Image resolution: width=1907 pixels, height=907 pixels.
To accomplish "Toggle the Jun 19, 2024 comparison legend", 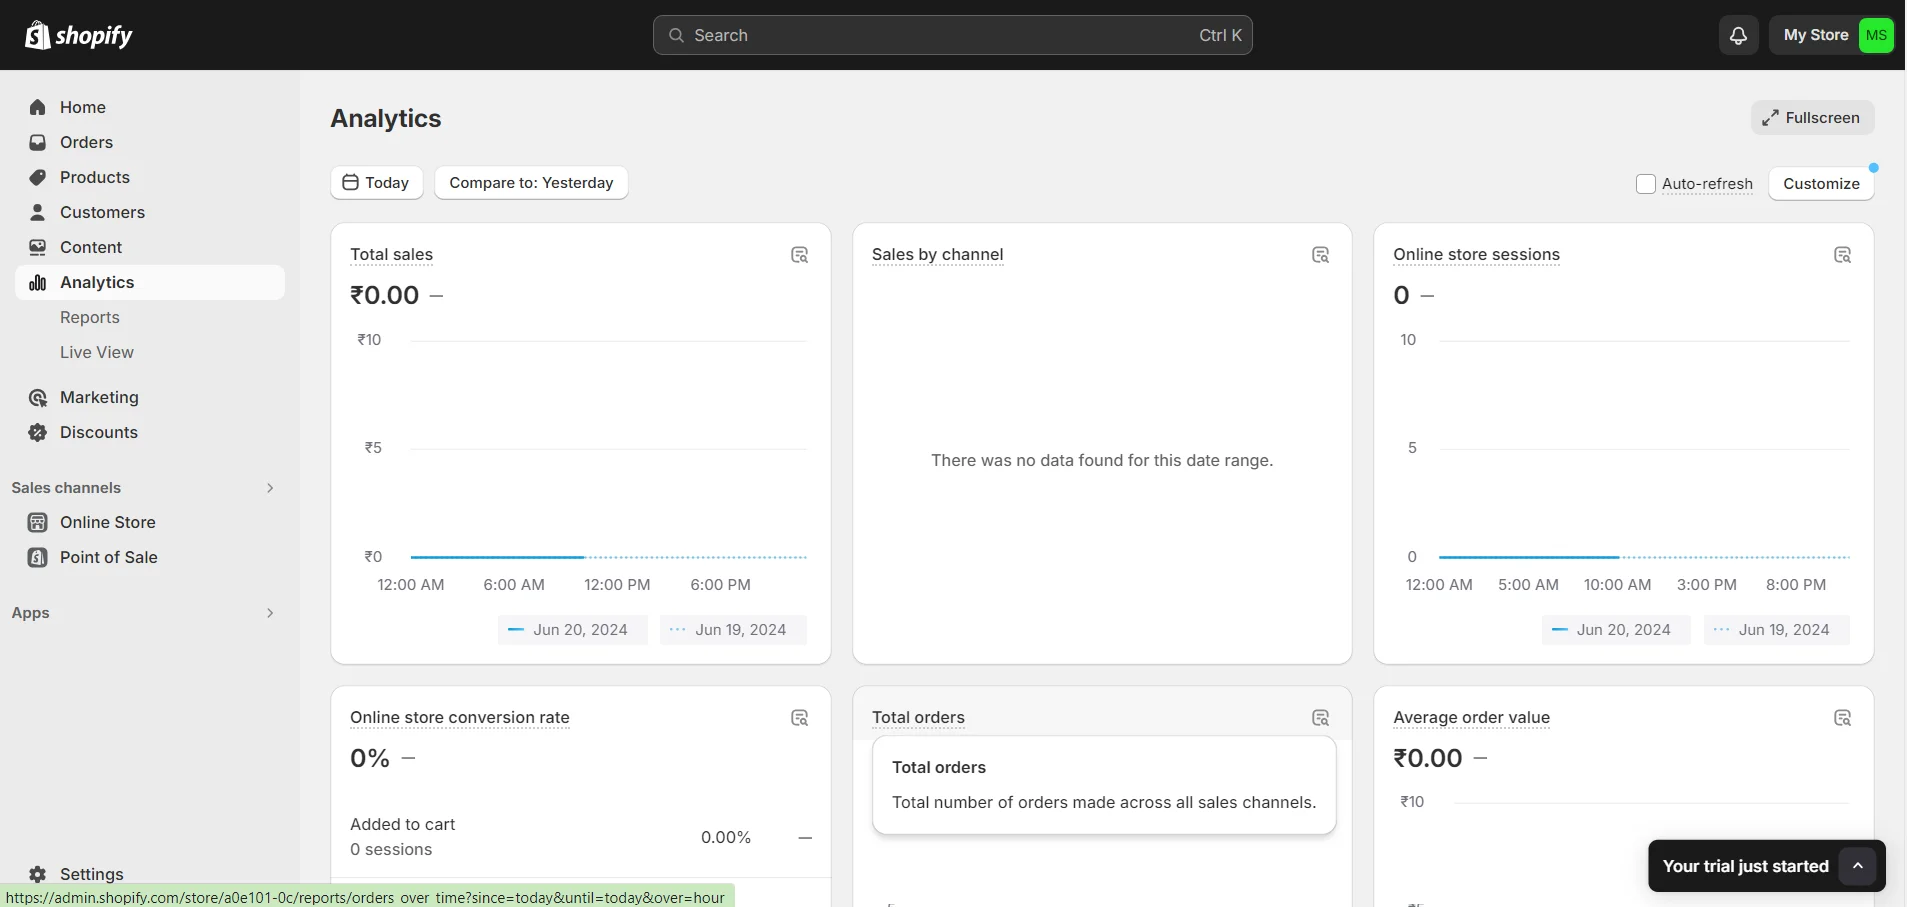I will point(733,630).
